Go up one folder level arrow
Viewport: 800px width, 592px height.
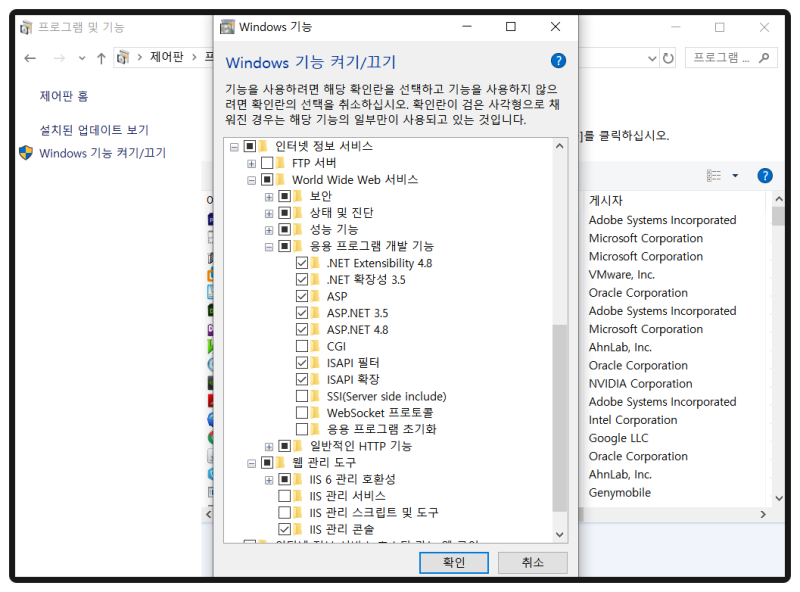point(101,58)
